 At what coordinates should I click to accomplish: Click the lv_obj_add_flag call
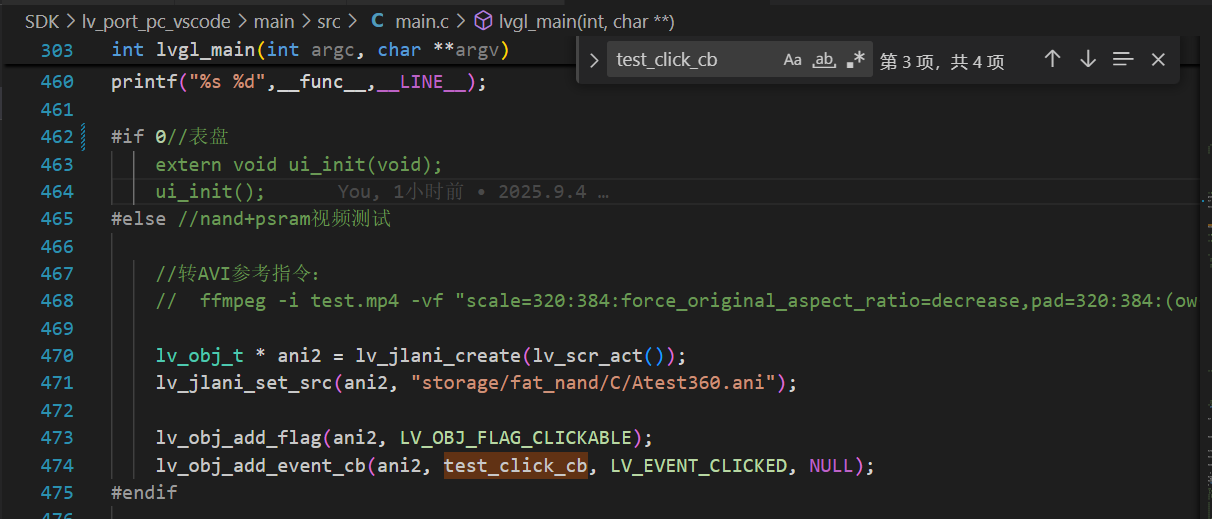pyautogui.click(x=238, y=437)
